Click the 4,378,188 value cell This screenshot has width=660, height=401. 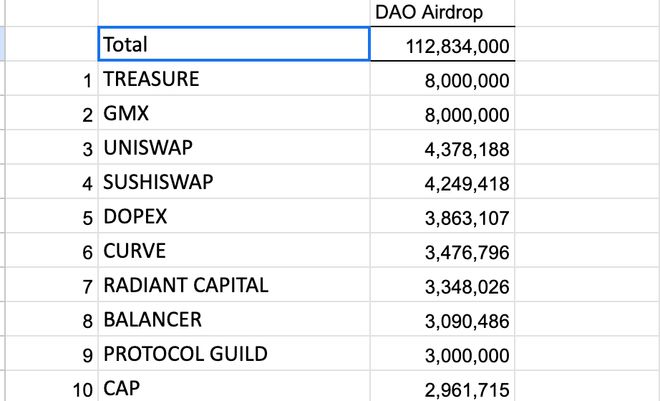[444, 149]
